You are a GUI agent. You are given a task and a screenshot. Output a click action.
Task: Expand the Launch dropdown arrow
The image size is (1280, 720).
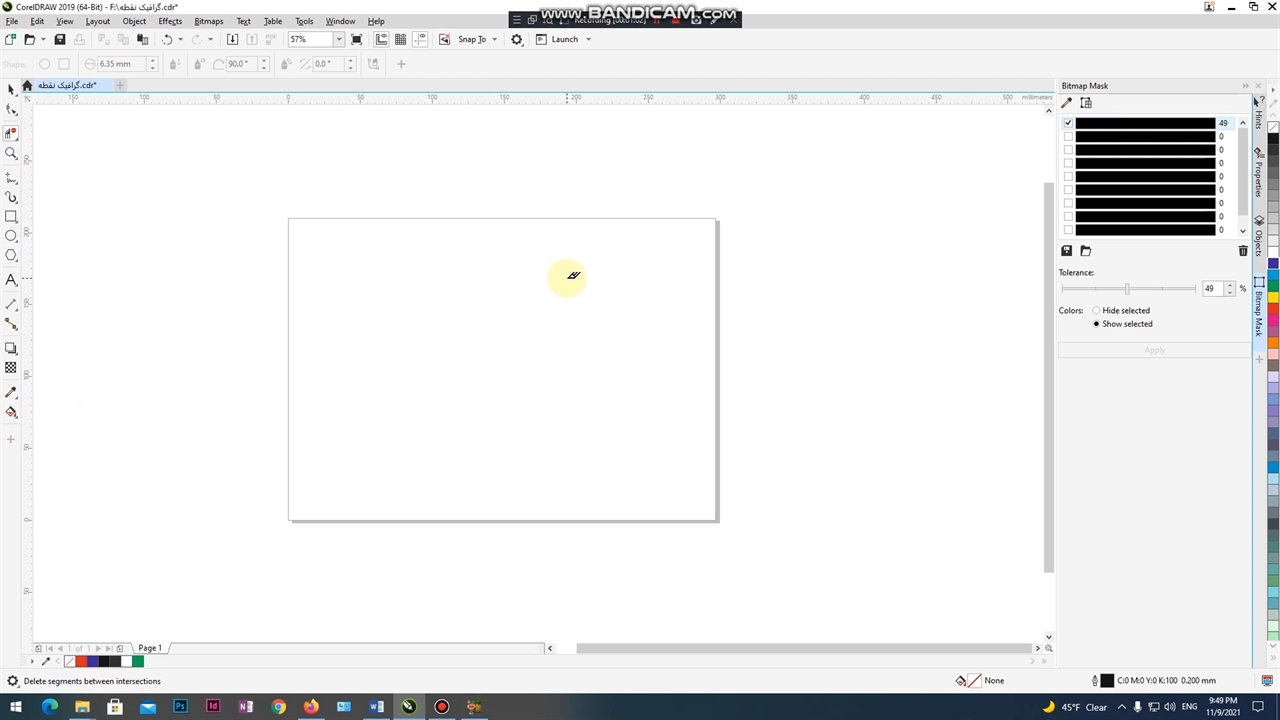coord(588,39)
